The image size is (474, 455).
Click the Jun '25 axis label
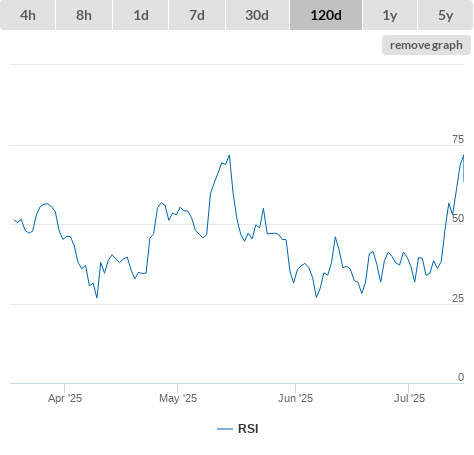[x=296, y=398]
